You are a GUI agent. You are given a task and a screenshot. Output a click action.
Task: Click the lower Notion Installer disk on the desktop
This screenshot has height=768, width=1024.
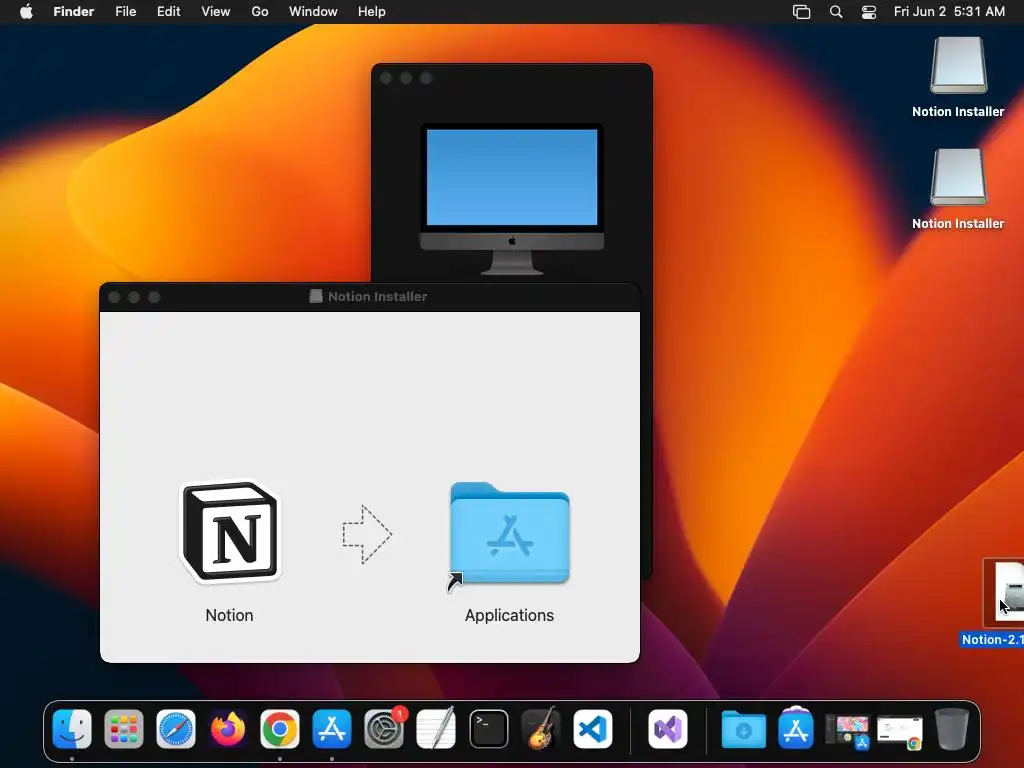[958, 177]
